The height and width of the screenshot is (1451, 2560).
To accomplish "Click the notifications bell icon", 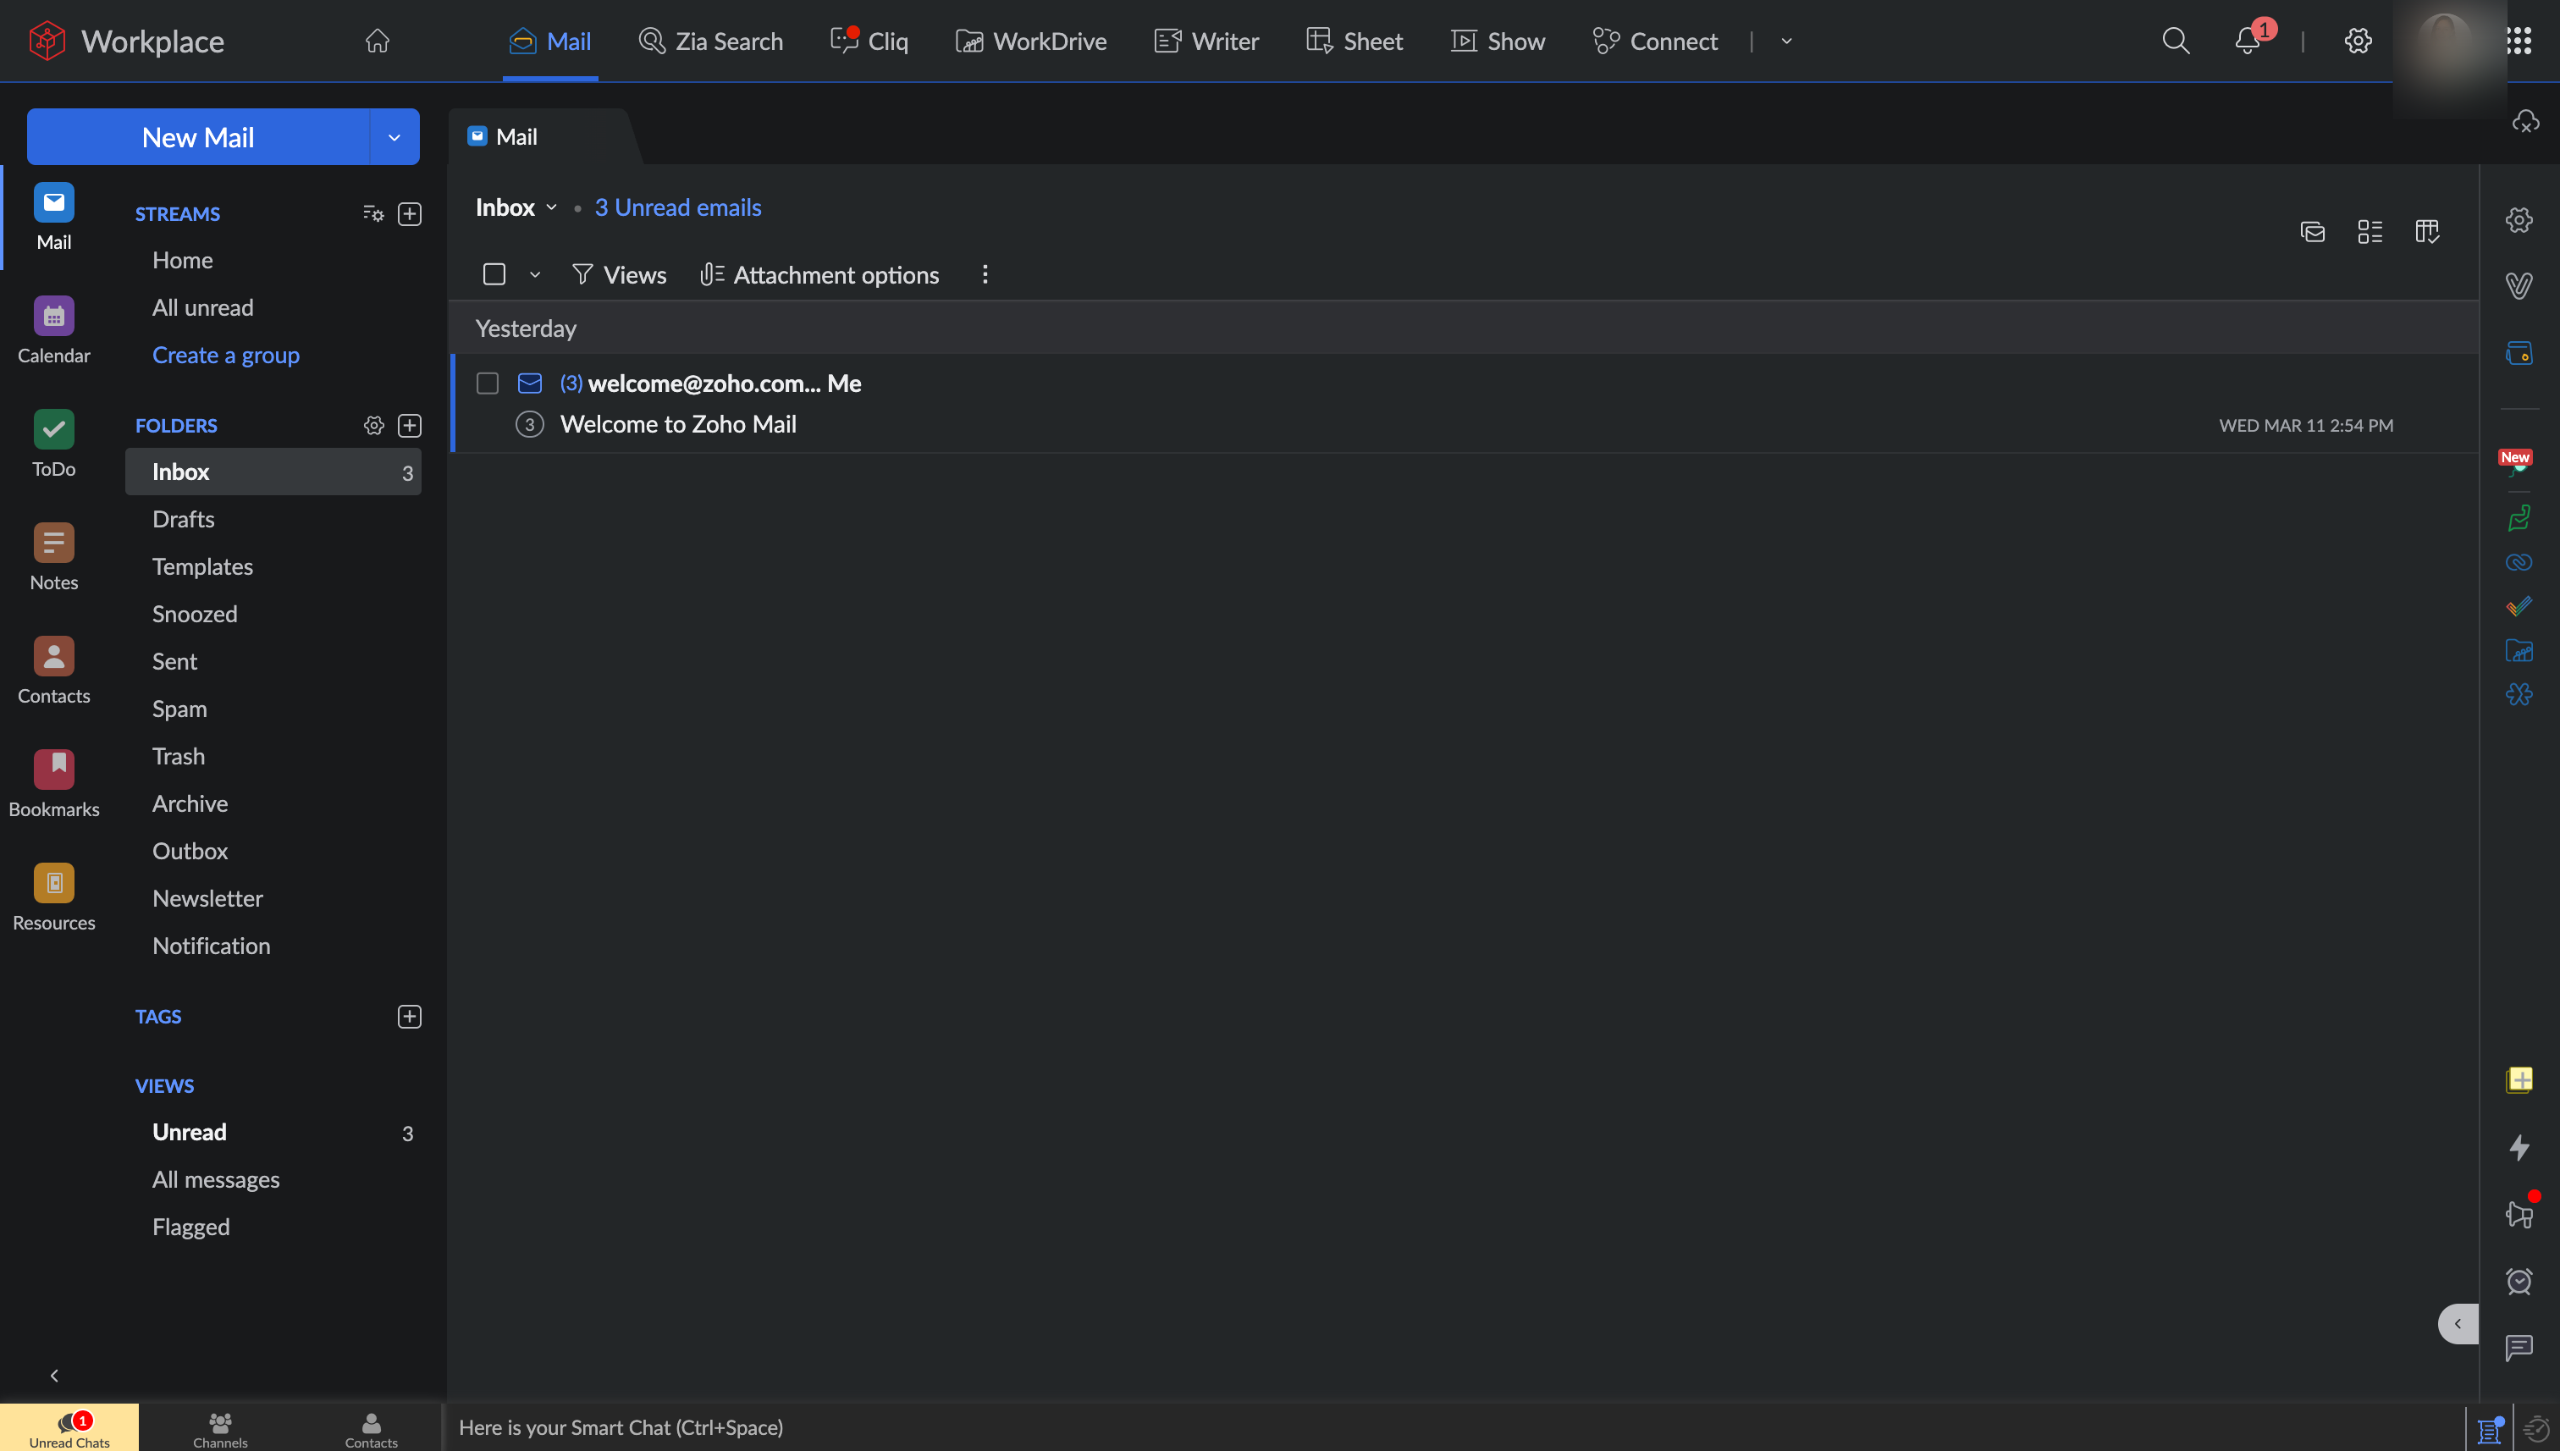I will 2247,41.
